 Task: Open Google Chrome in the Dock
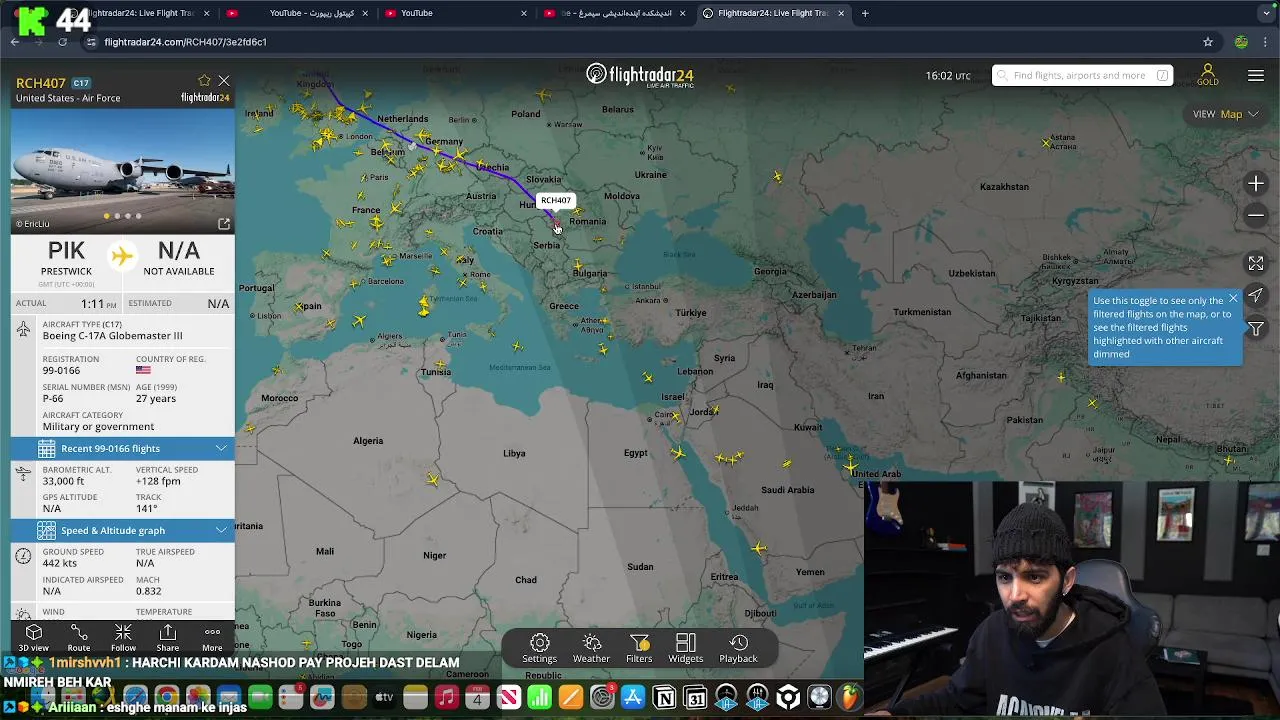[167, 697]
